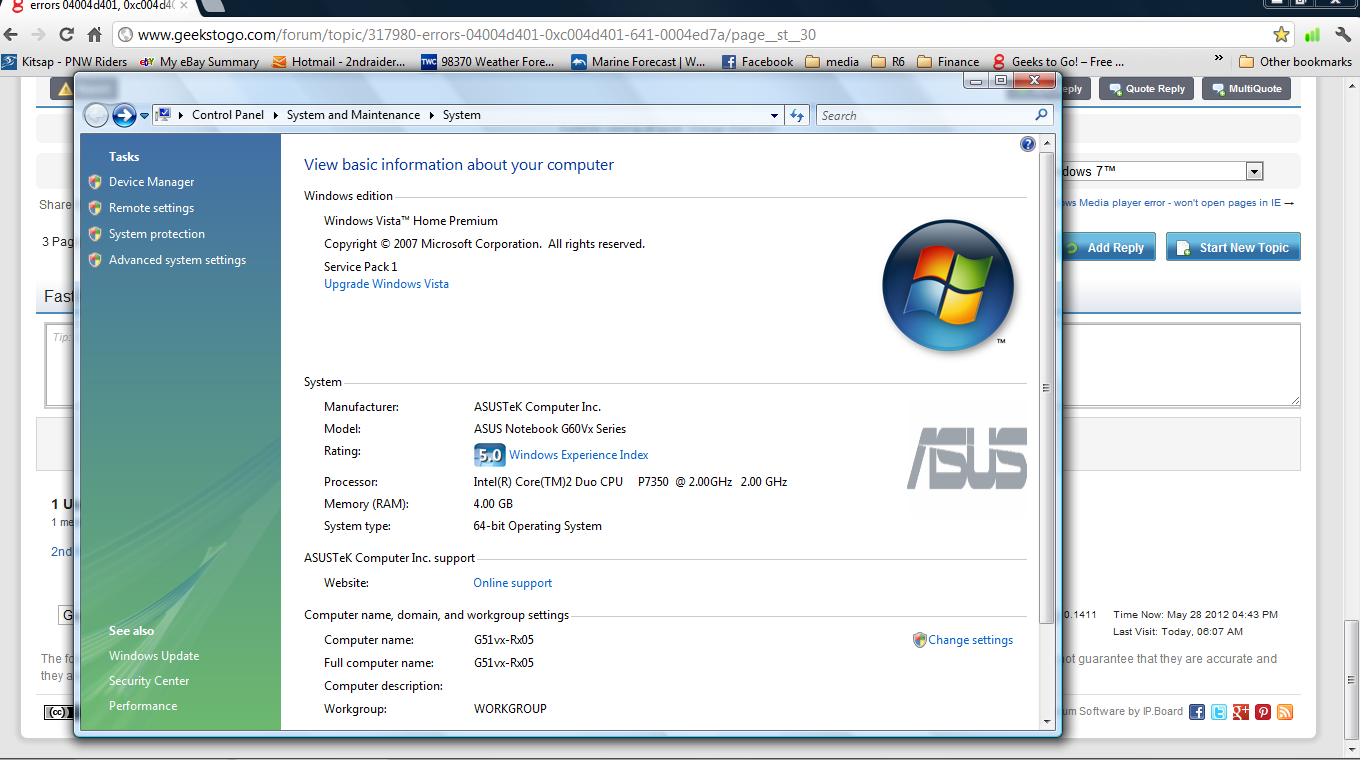Image resolution: width=1366 pixels, height=768 pixels.
Task: Open Performance under See also
Action: tap(143, 706)
